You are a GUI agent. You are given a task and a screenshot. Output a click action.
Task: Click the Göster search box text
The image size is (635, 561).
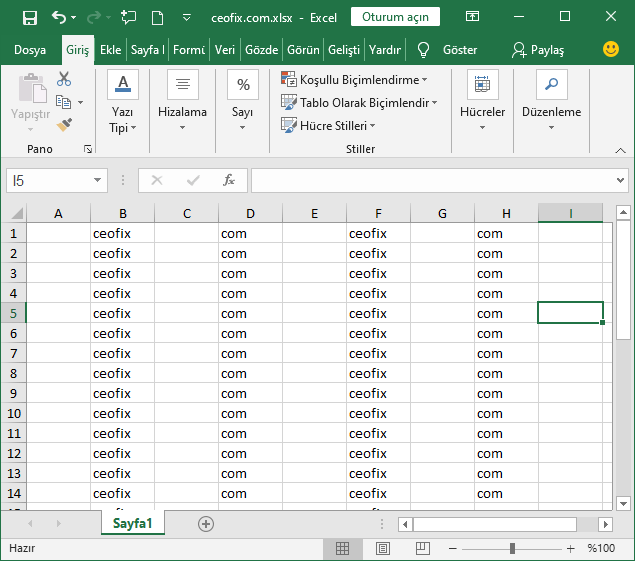coord(460,50)
